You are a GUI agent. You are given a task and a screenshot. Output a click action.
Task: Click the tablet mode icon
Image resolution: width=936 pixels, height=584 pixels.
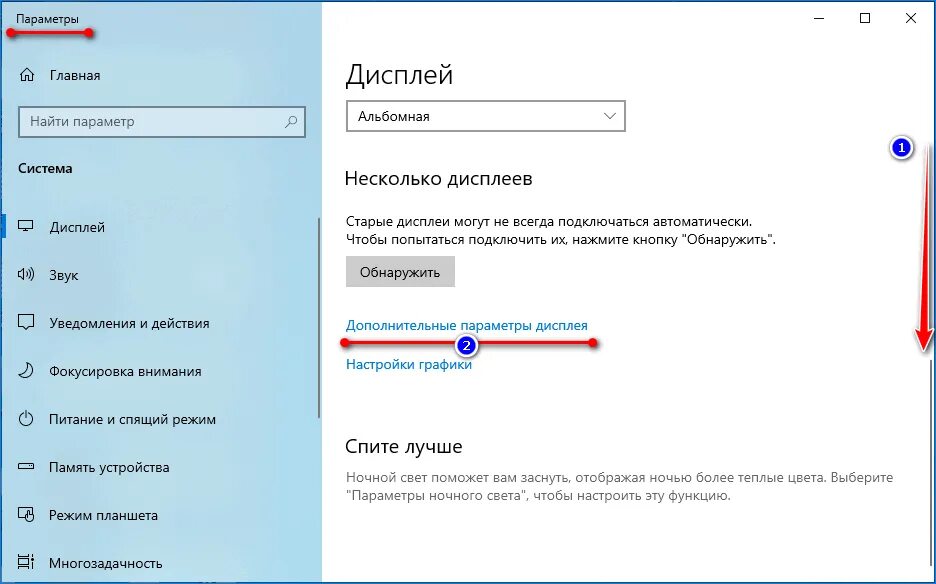pyautogui.click(x=26, y=515)
